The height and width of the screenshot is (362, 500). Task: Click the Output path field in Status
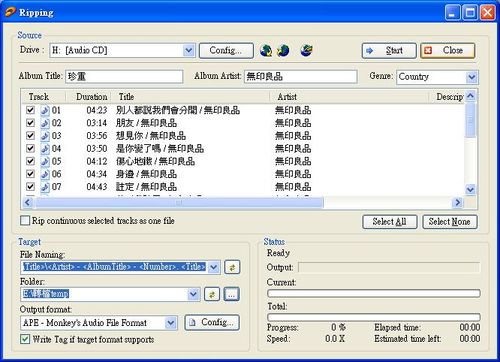[389, 267]
